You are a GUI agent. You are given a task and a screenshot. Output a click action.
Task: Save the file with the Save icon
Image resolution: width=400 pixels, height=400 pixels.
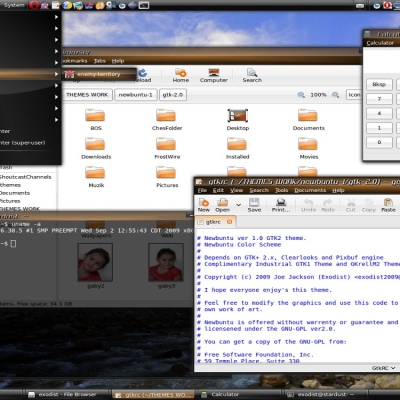(x=254, y=205)
